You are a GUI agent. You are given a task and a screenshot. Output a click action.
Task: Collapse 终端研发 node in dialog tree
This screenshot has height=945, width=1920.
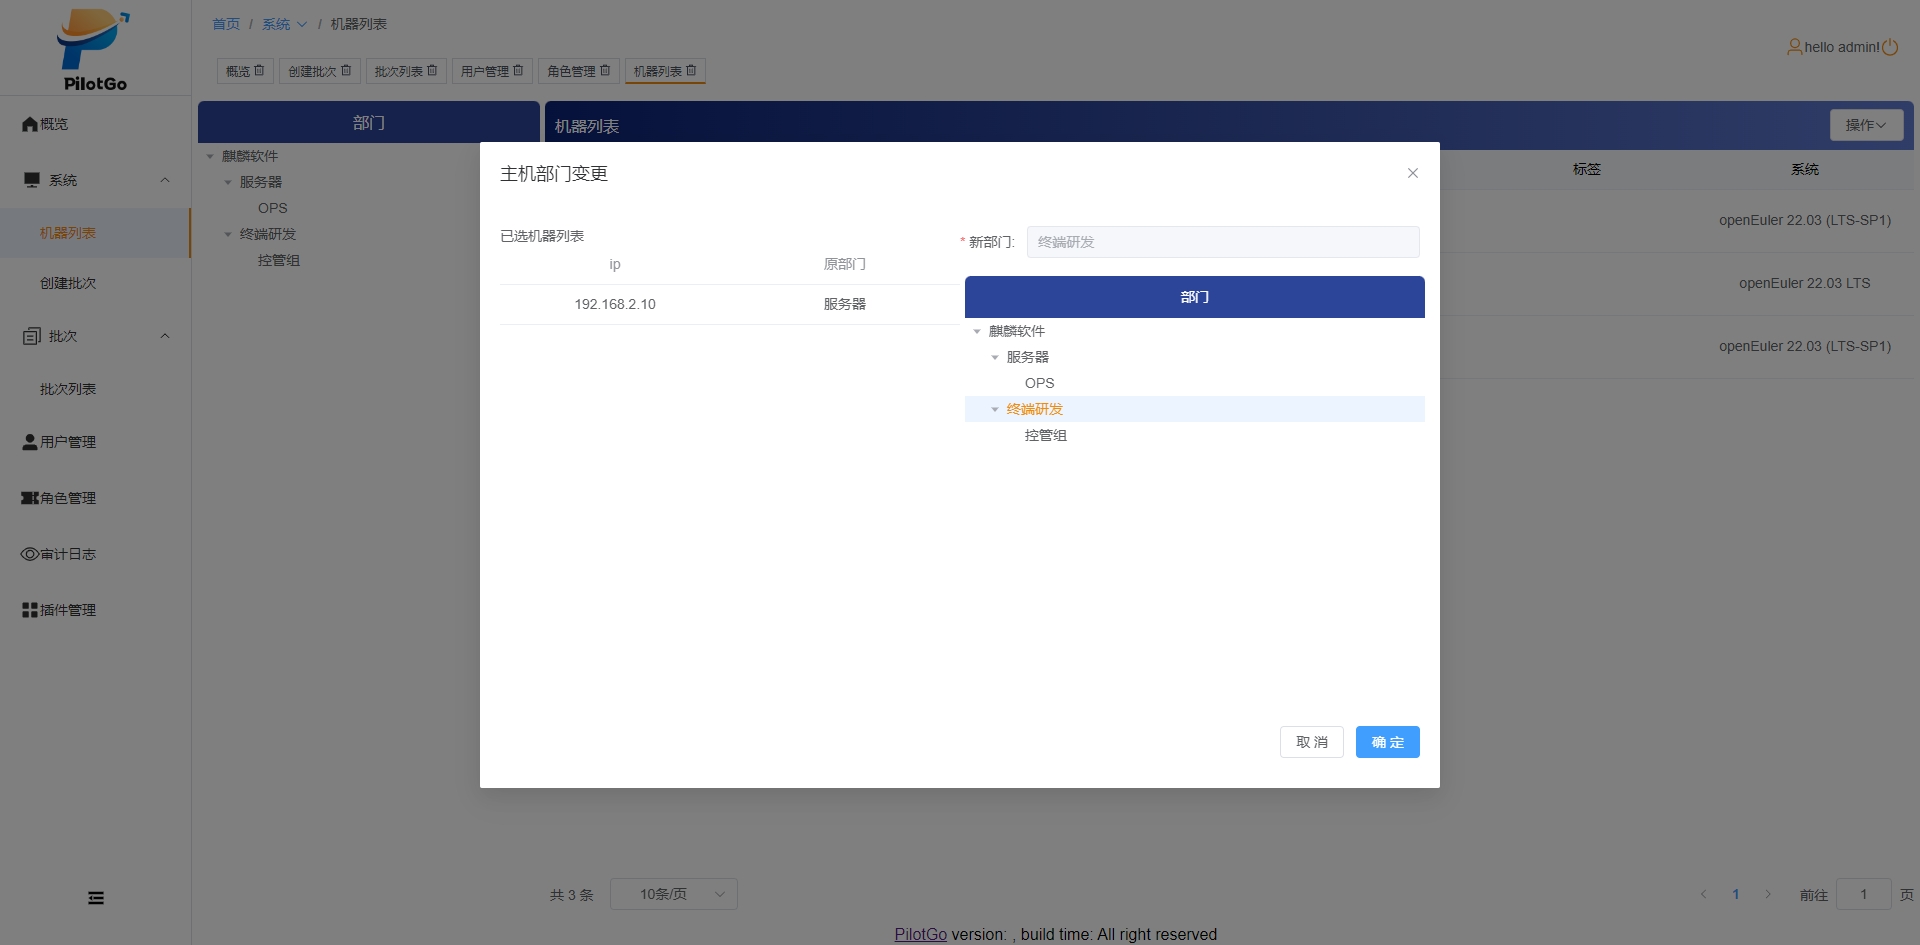(x=995, y=410)
